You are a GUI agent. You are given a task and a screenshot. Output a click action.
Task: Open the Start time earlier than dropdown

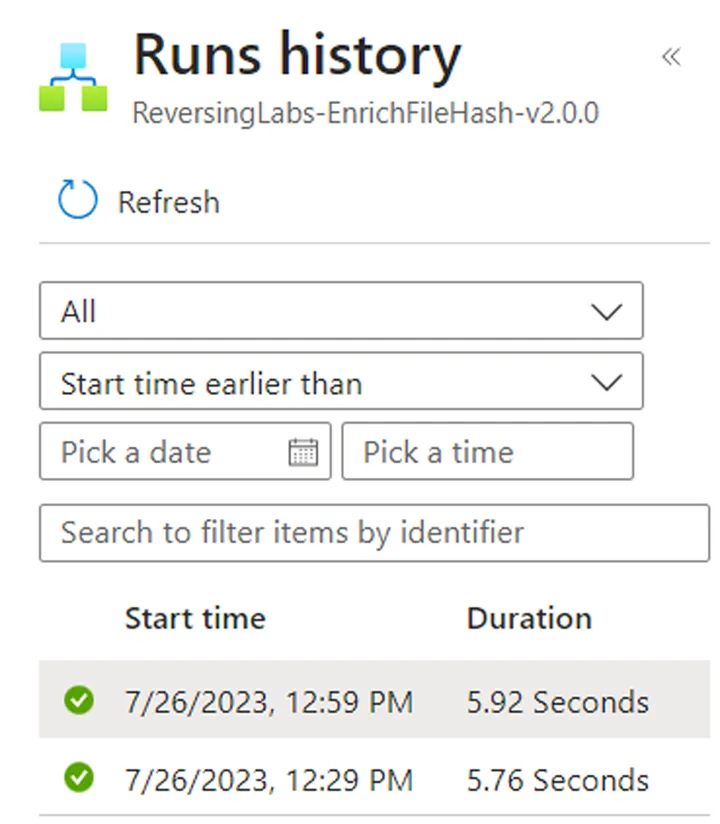pyautogui.click(x=341, y=381)
